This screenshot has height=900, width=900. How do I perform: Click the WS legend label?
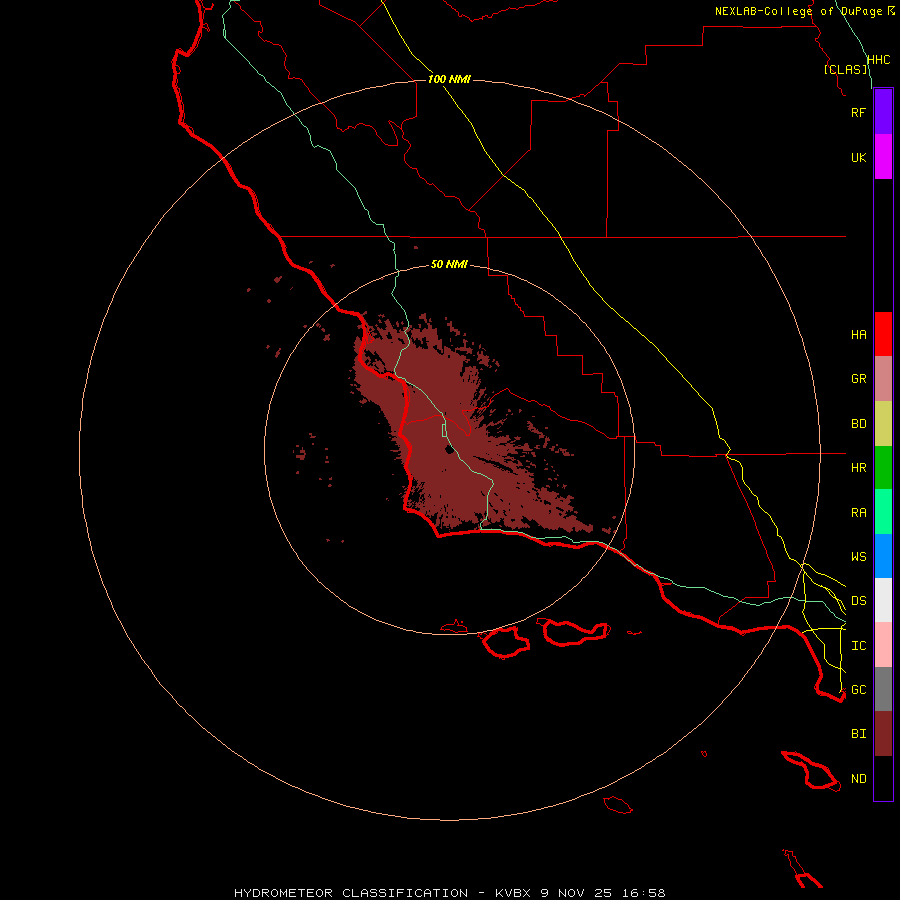pos(858,556)
